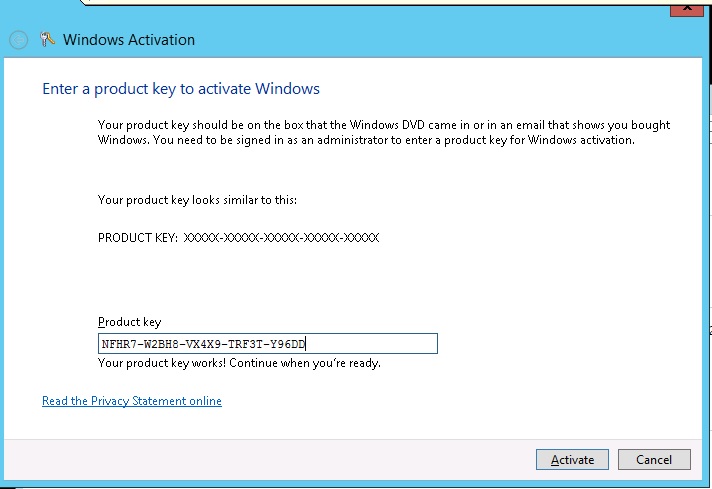
Task: Click the Windows DVD instruction paragraph
Action: pos(384,132)
